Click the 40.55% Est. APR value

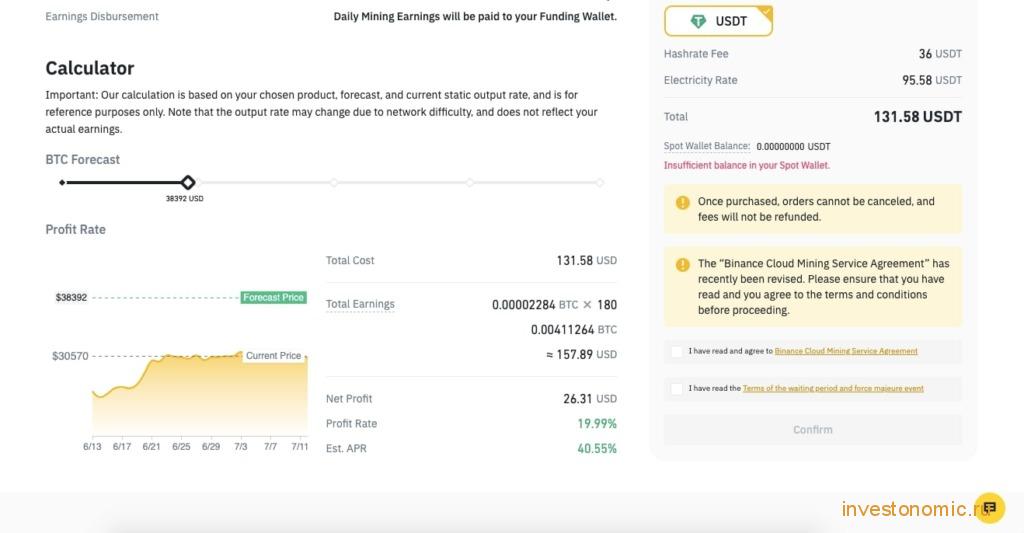point(597,449)
